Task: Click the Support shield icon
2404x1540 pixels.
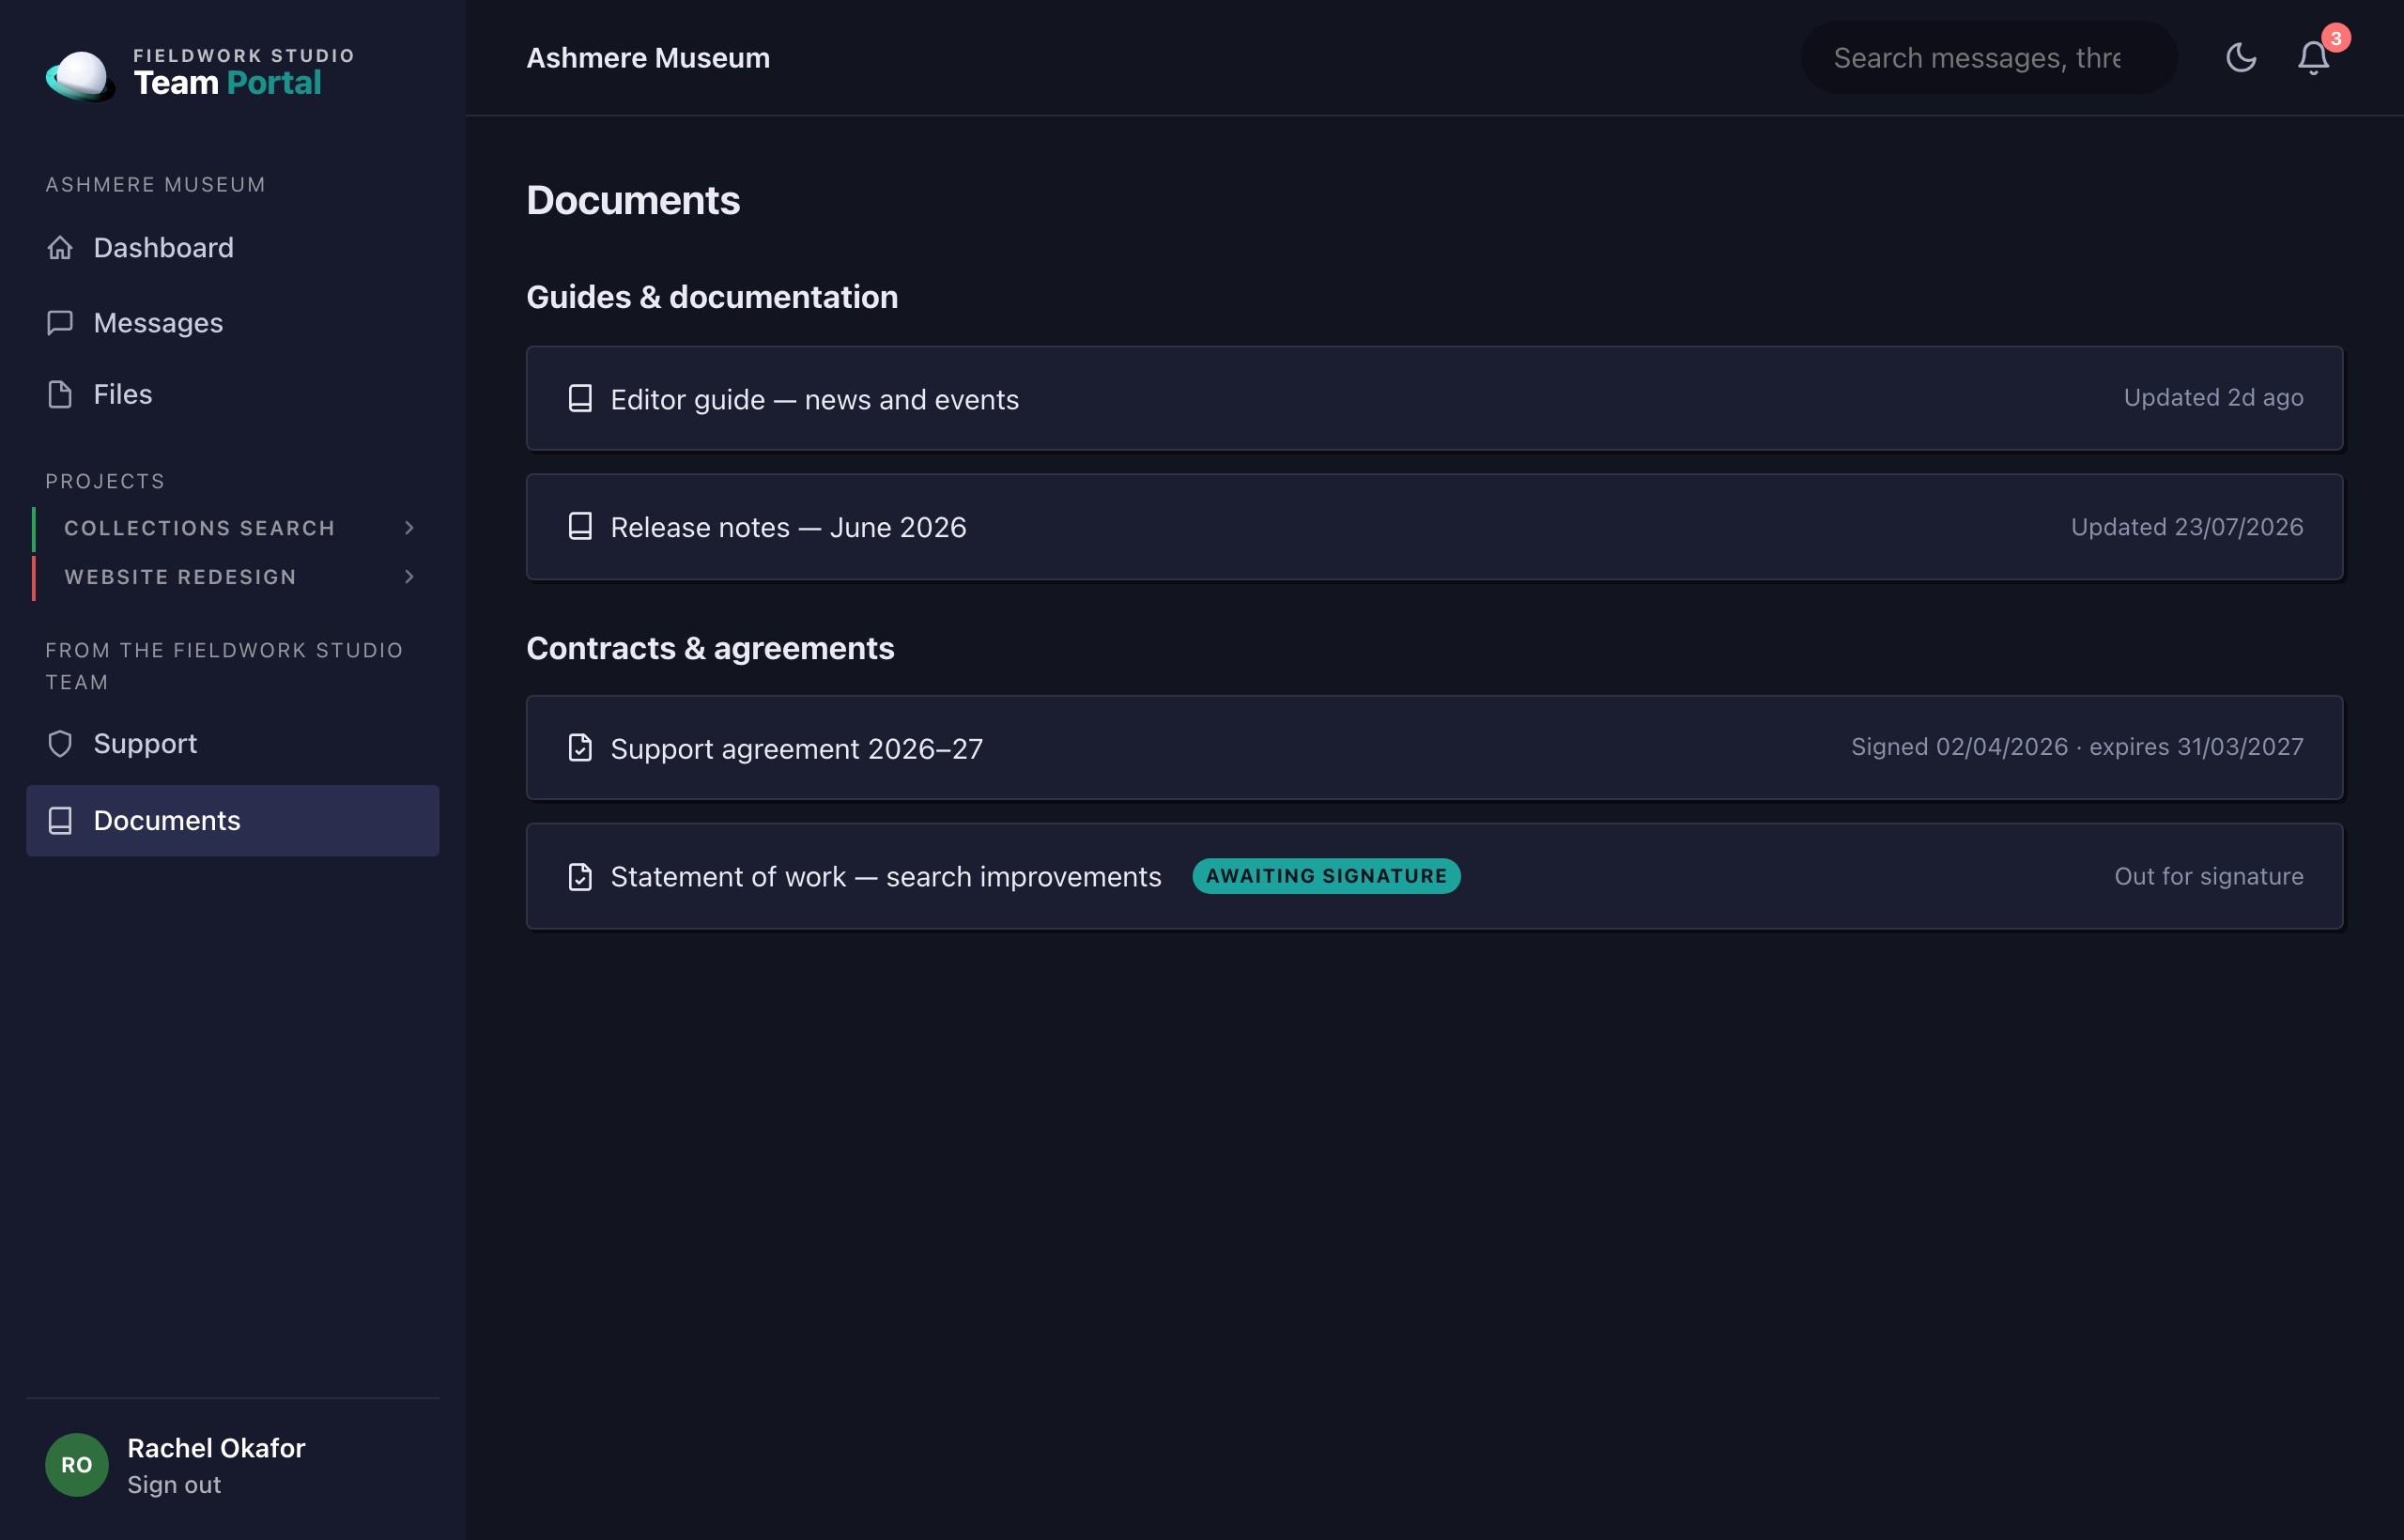Action: pos(60,743)
